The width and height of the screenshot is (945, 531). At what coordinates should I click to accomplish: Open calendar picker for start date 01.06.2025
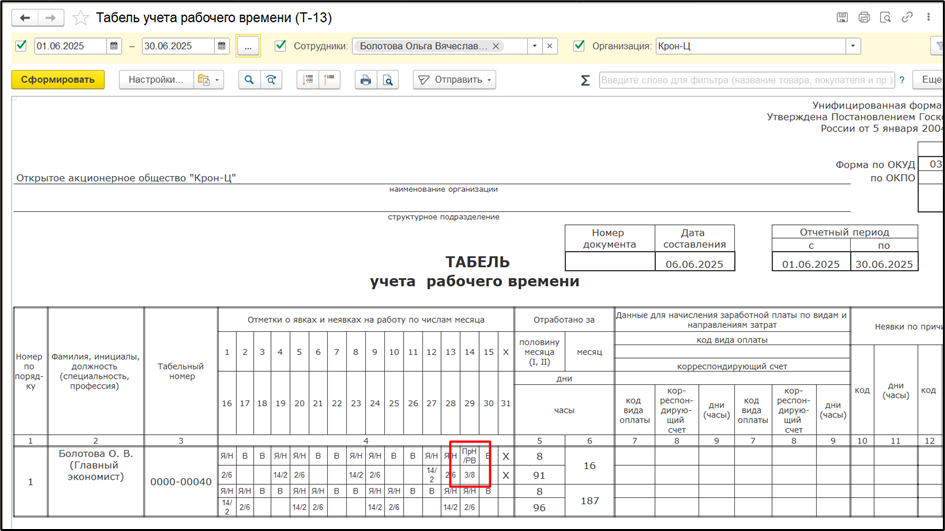(114, 46)
